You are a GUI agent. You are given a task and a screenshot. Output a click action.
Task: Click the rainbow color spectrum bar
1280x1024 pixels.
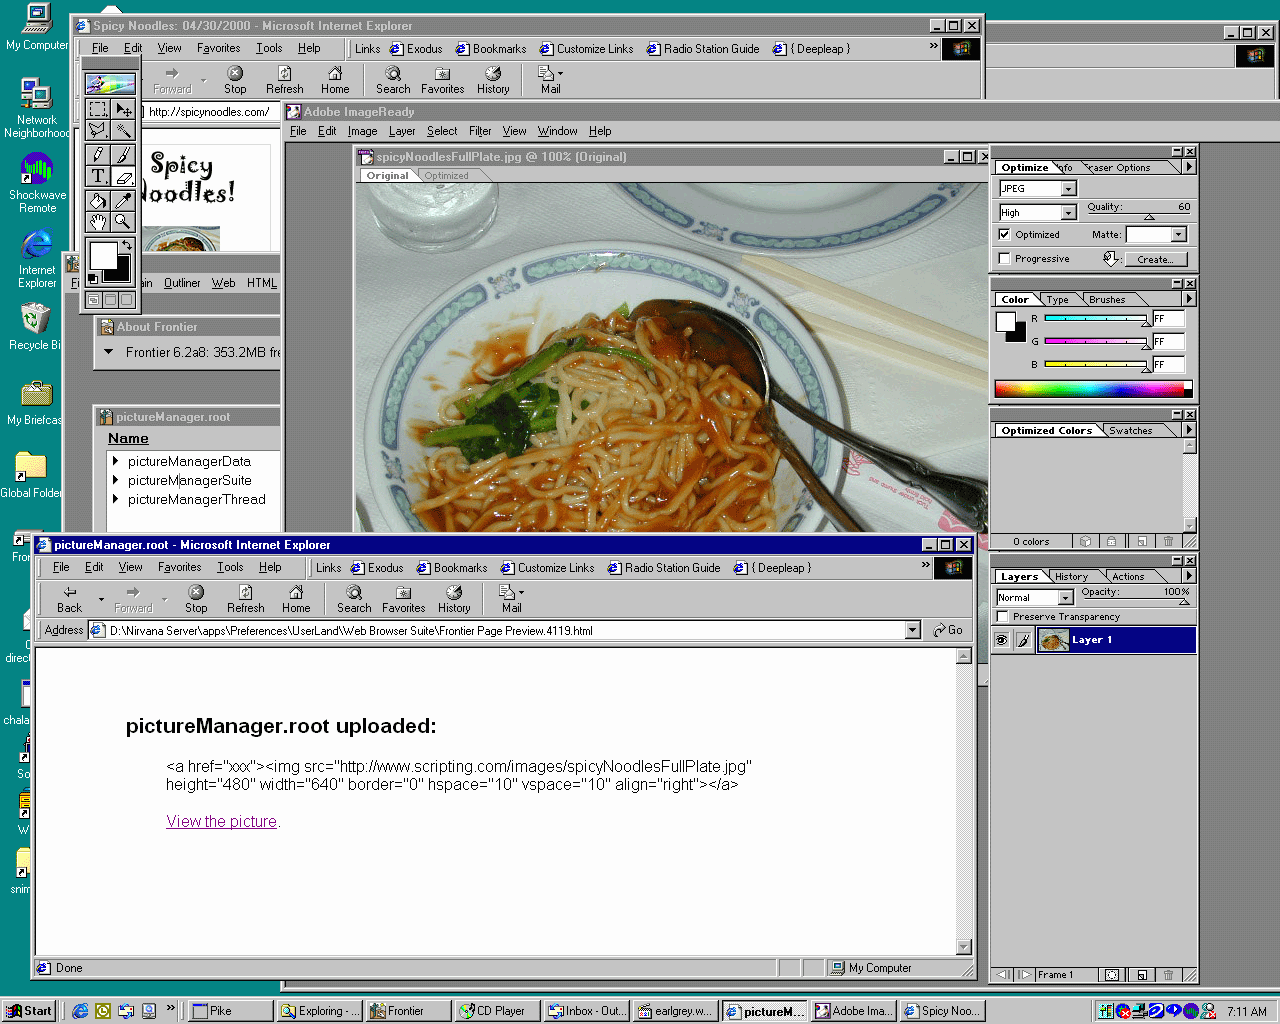coord(1090,389)
